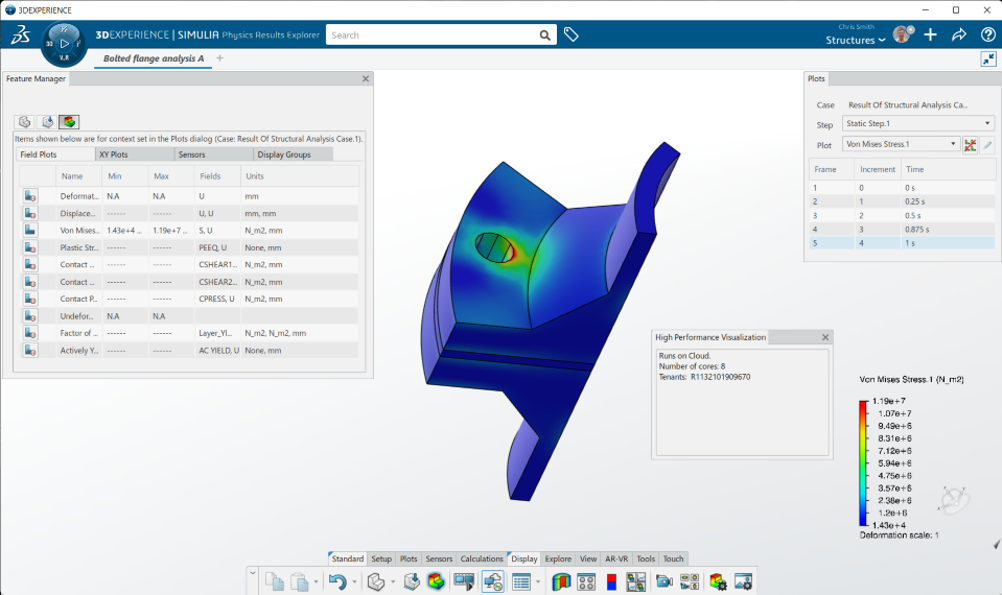This screenshot has height=595, width=1002.
Task: Click the Dassault Systèmes 3DS logo
Action: coord(20,35)
